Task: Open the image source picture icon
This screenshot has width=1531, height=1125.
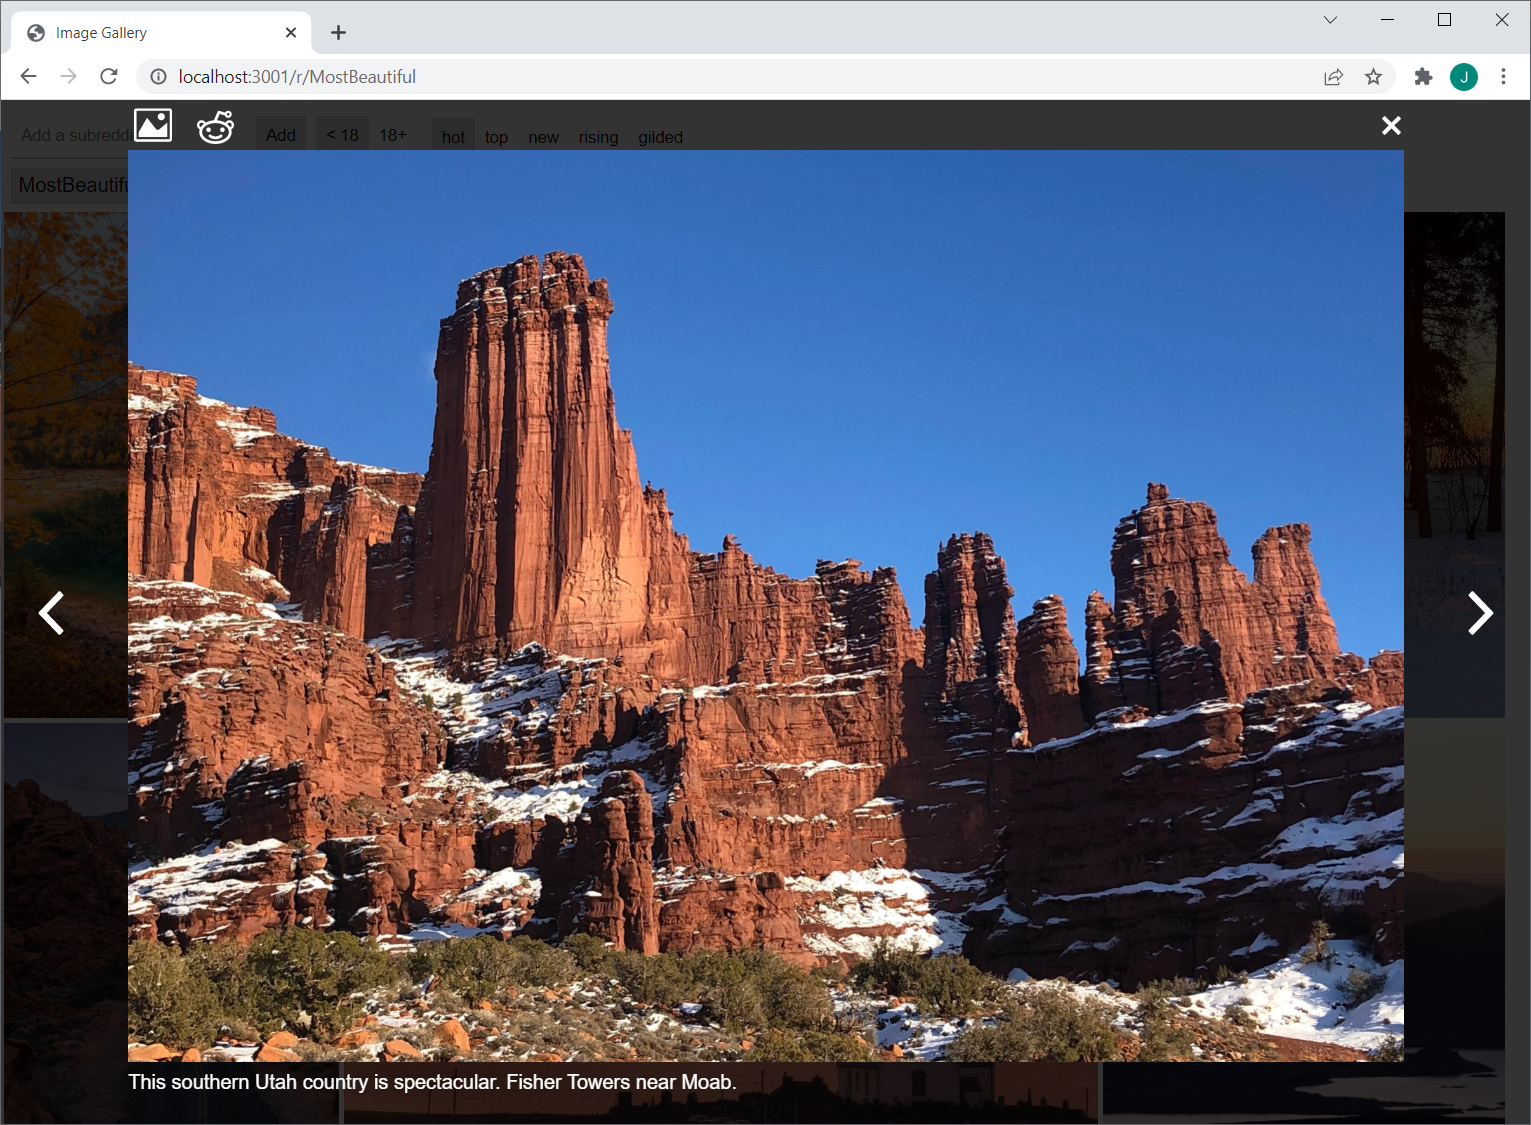Action: [x=153, y=125]
